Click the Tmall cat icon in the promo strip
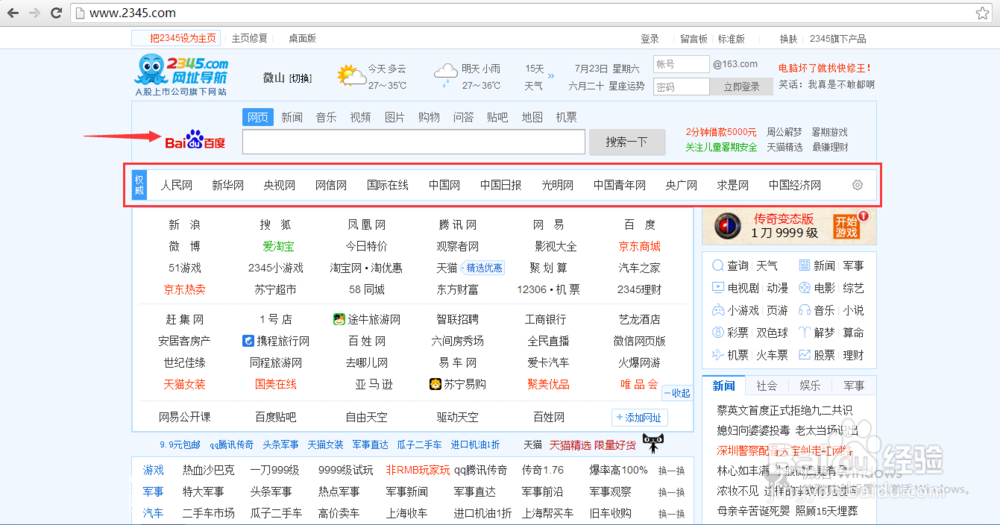This screenshot has height=525, width=1000. [653, 443]
